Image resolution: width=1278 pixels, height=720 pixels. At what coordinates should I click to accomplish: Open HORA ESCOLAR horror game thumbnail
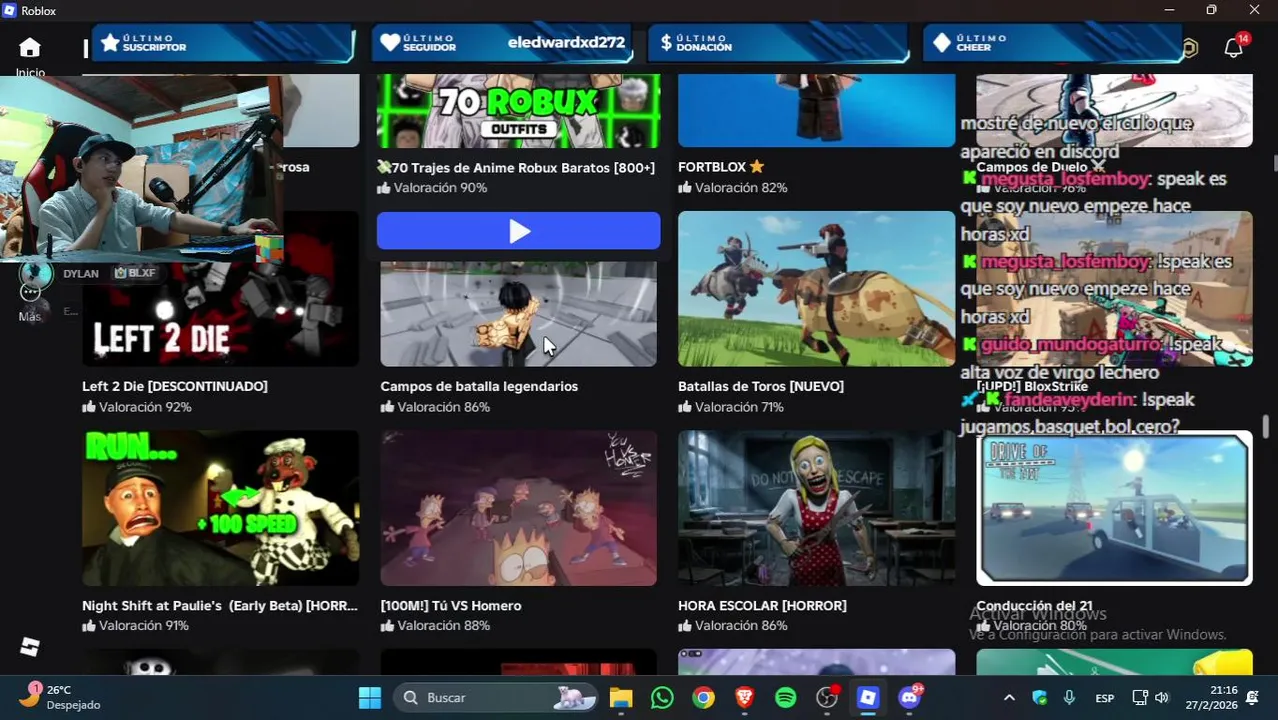pyautogui.click(x=816, y=508)
